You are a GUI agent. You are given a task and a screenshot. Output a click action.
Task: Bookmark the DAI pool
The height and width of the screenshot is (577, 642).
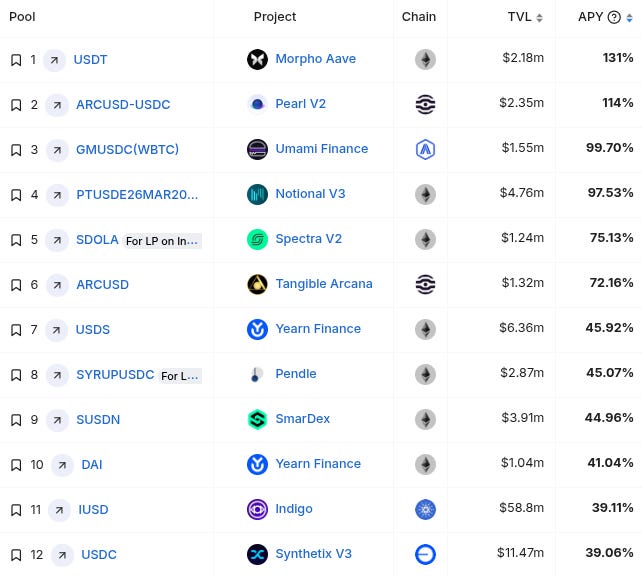16,465
